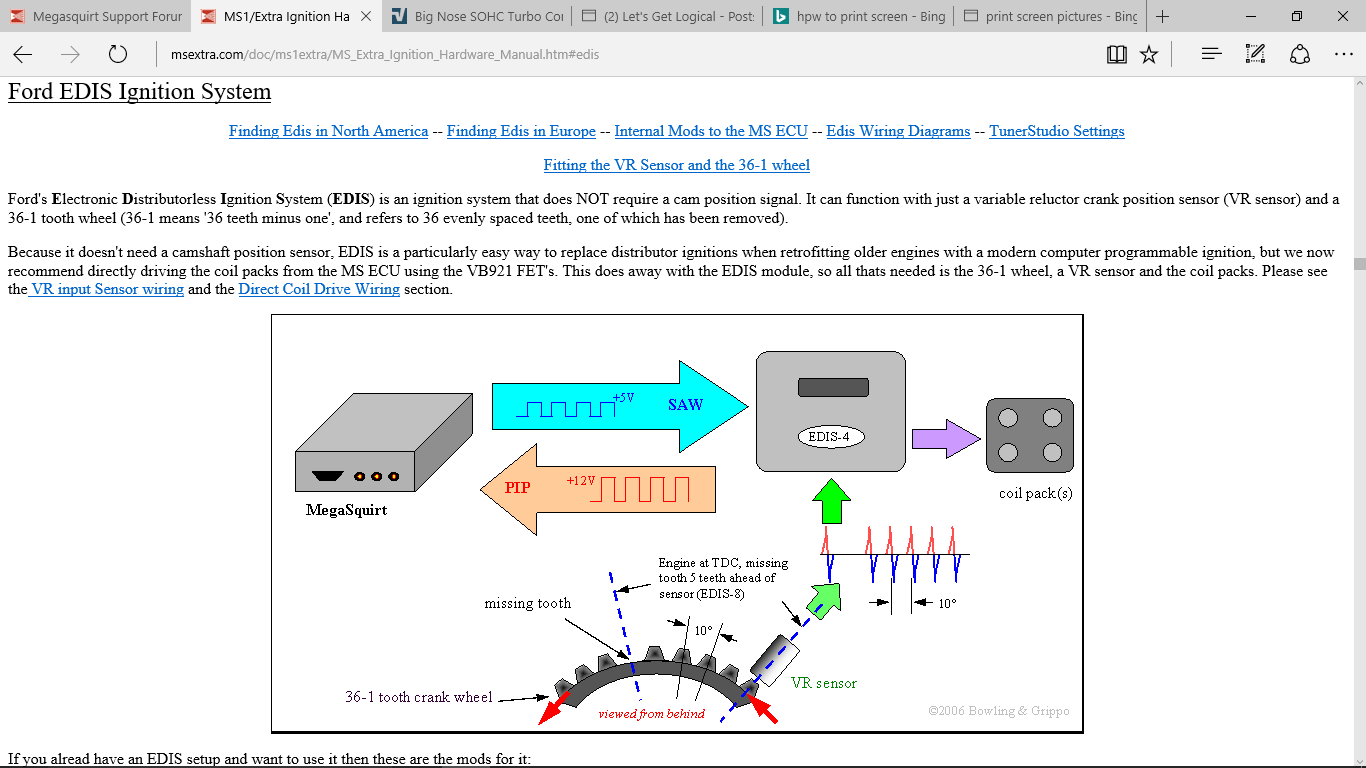Screen dimensions: 1366x768
Task: Click the '36-1 tooth crank wheel' label
Action: [419, 697]
